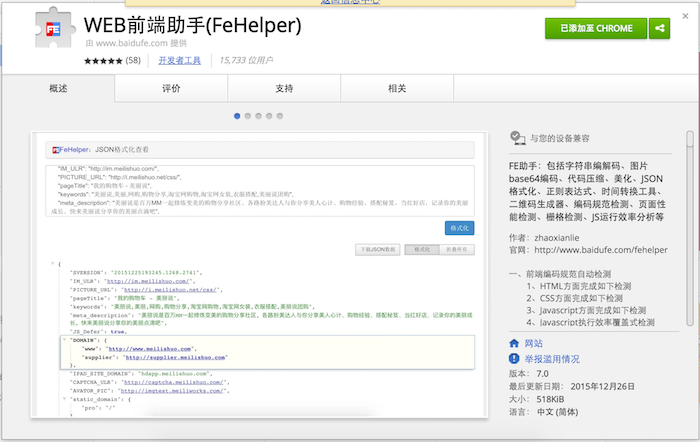This screenshot has width=700, height=442.
Task: Click the blue 格式化 button in the screenshot
Action: point(459,228)
